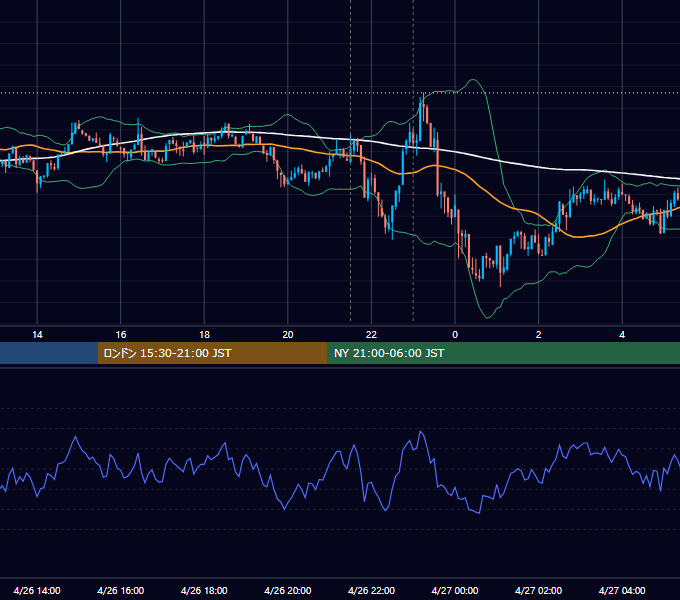Click the hour label 16 on the price chart axis
This screenshot has height=600, width=680.
tap(121, 335)
